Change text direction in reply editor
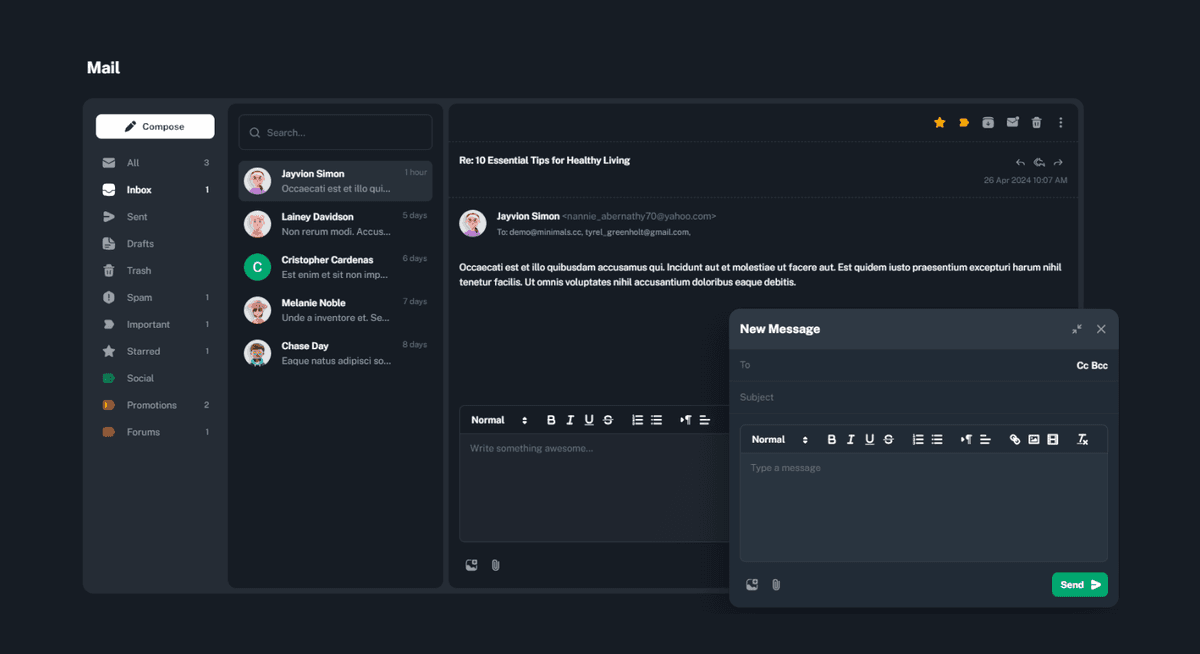 (x=685, y=420)
